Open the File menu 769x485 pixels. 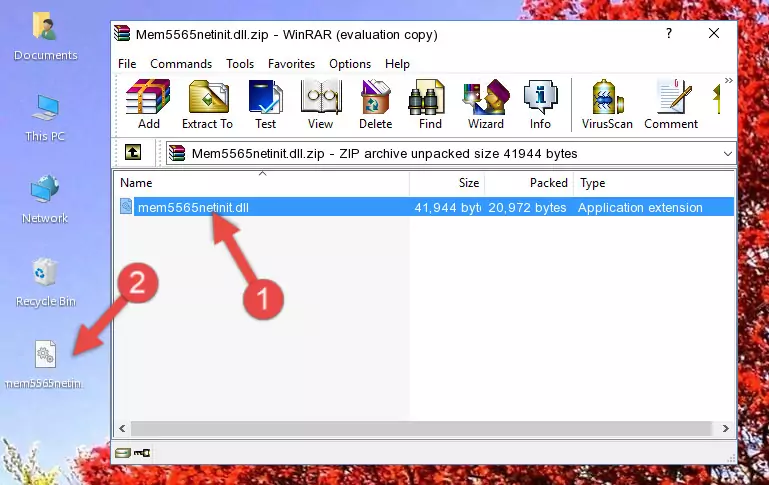pyautogui.click(x=127, y=64)
